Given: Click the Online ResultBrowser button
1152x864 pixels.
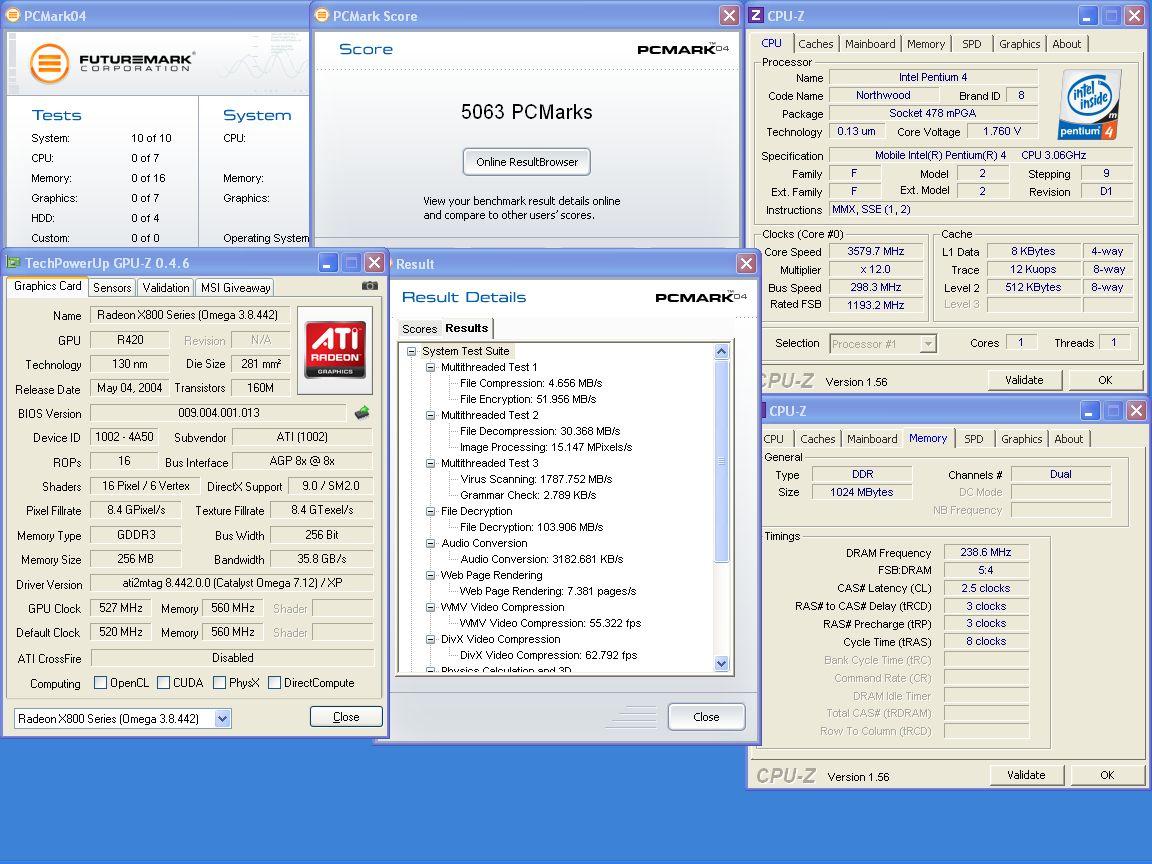Looking at the screenshot, I should (x=527, y=162).
